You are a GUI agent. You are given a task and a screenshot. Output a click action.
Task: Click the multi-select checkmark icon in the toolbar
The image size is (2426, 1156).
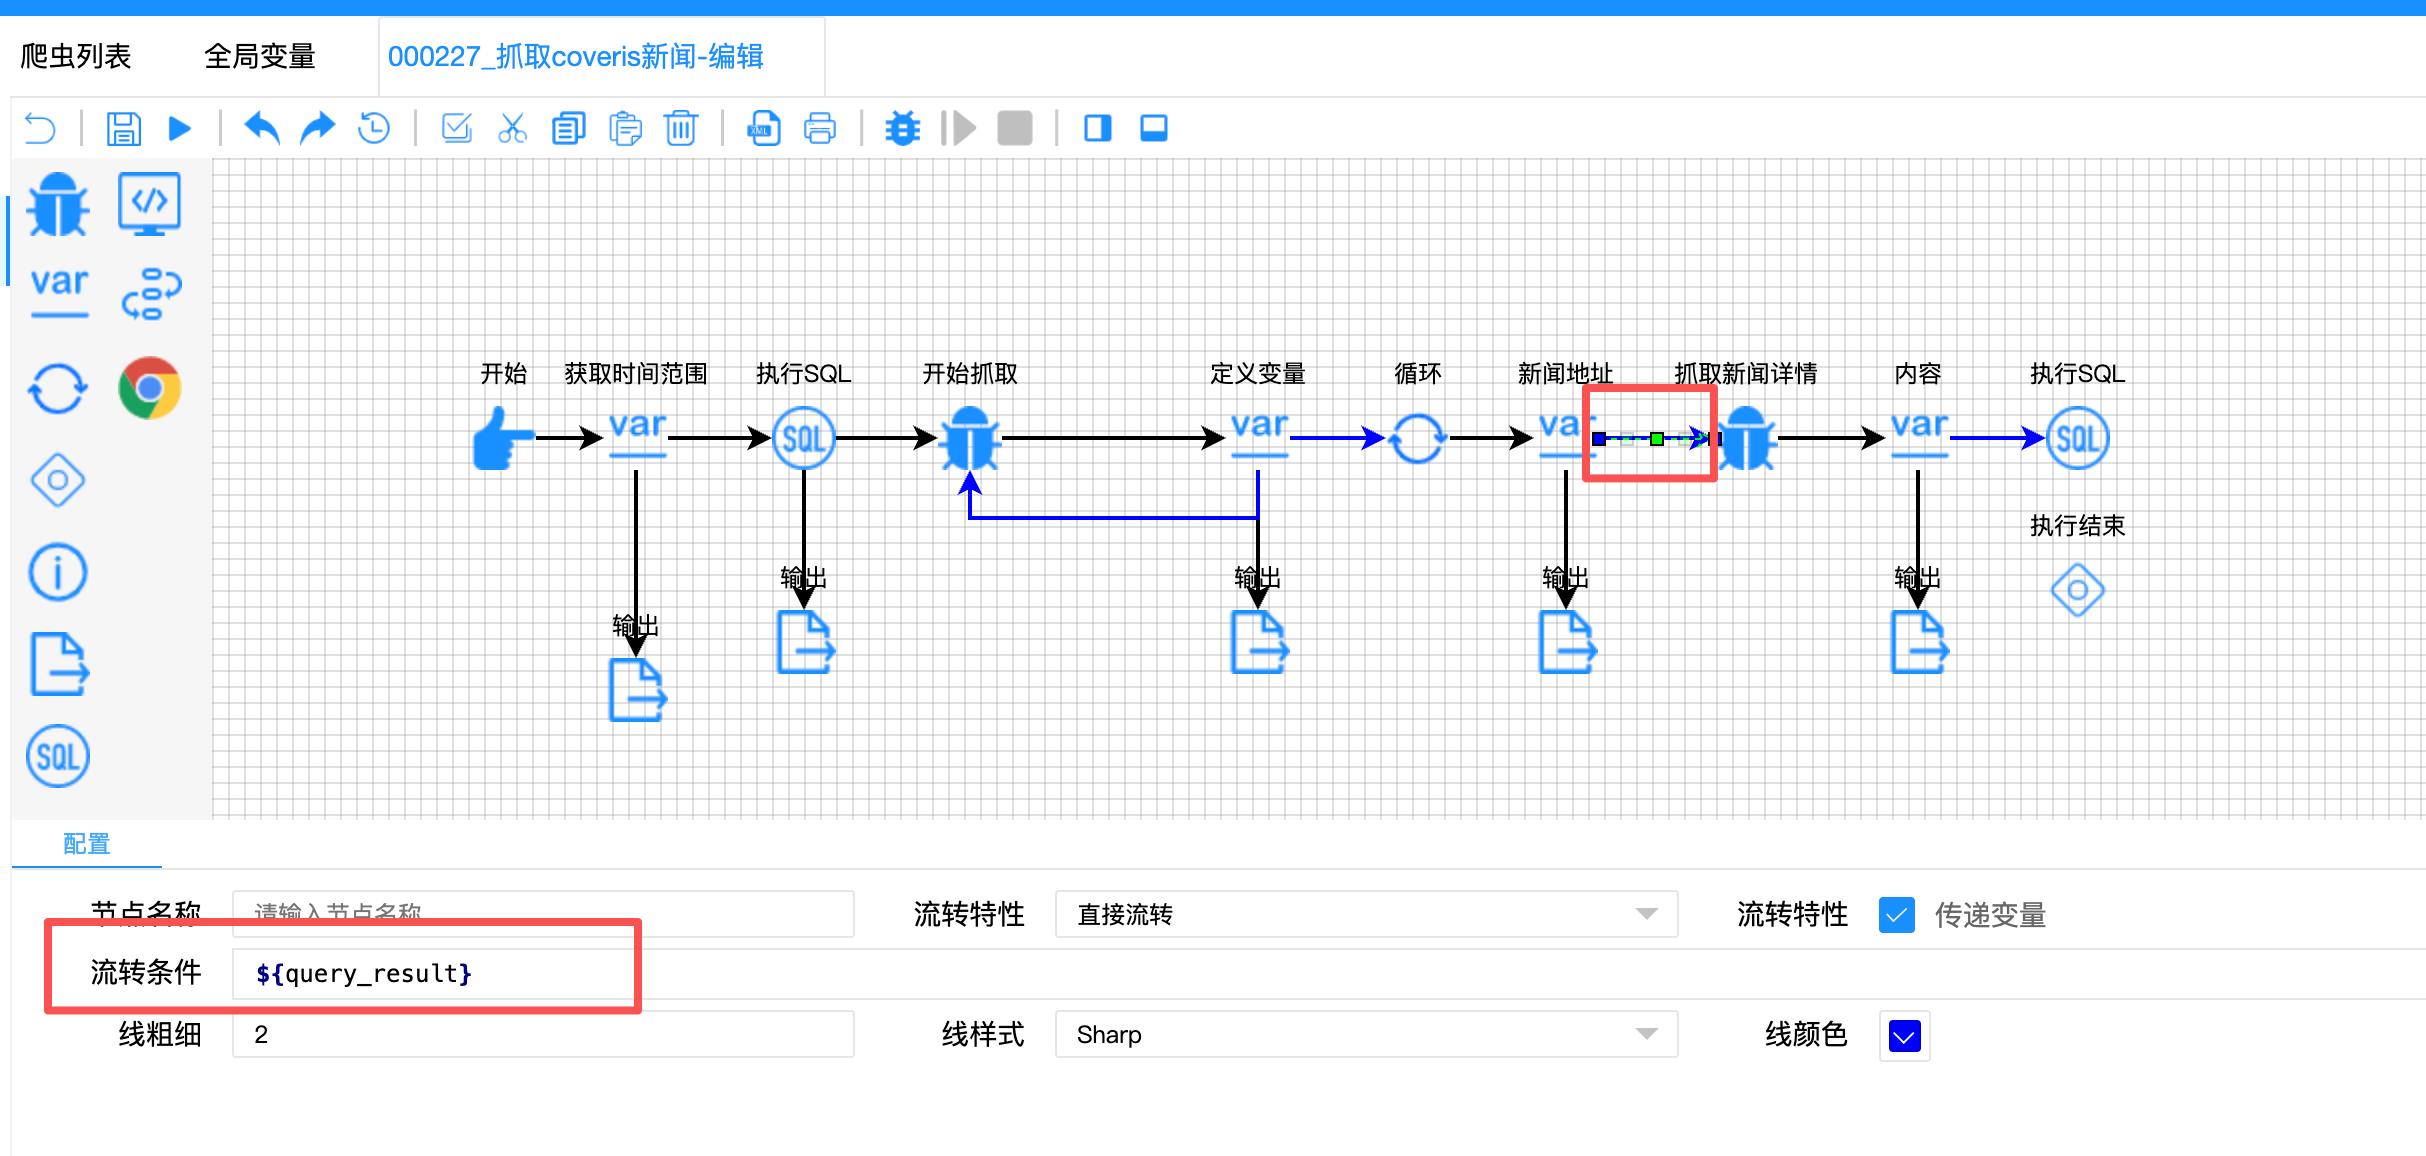457,128
